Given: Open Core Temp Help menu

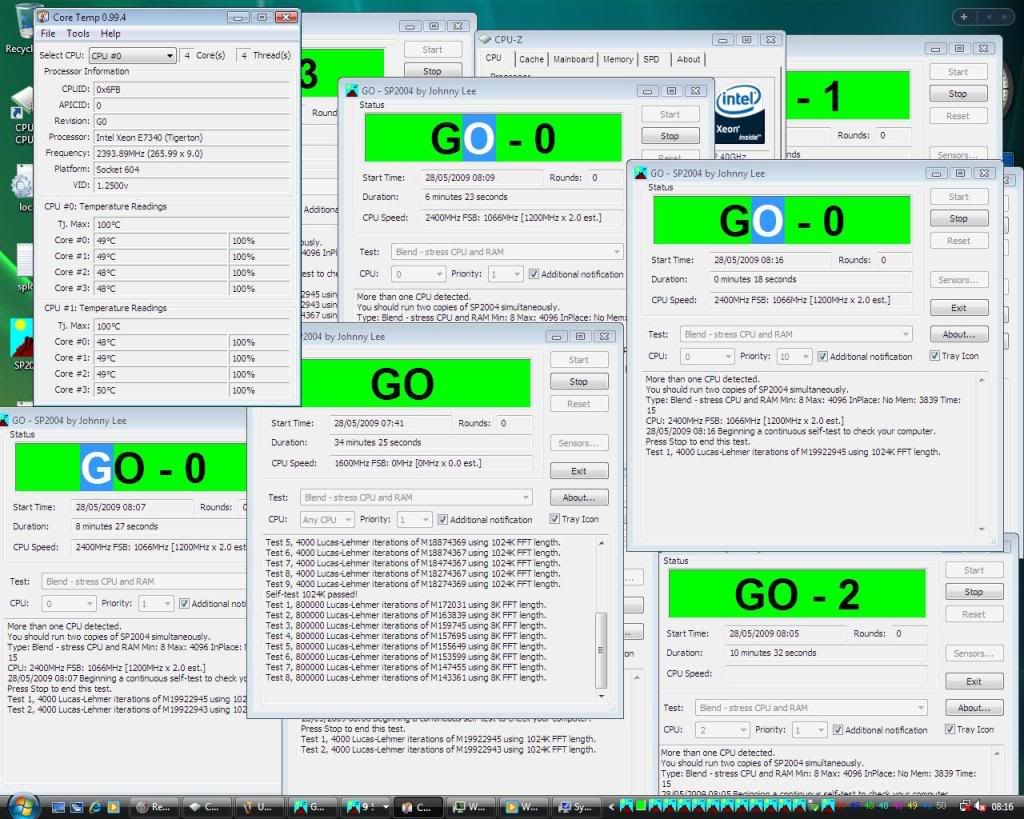Looking at the screenshot, I should click(x=110, y=33).
